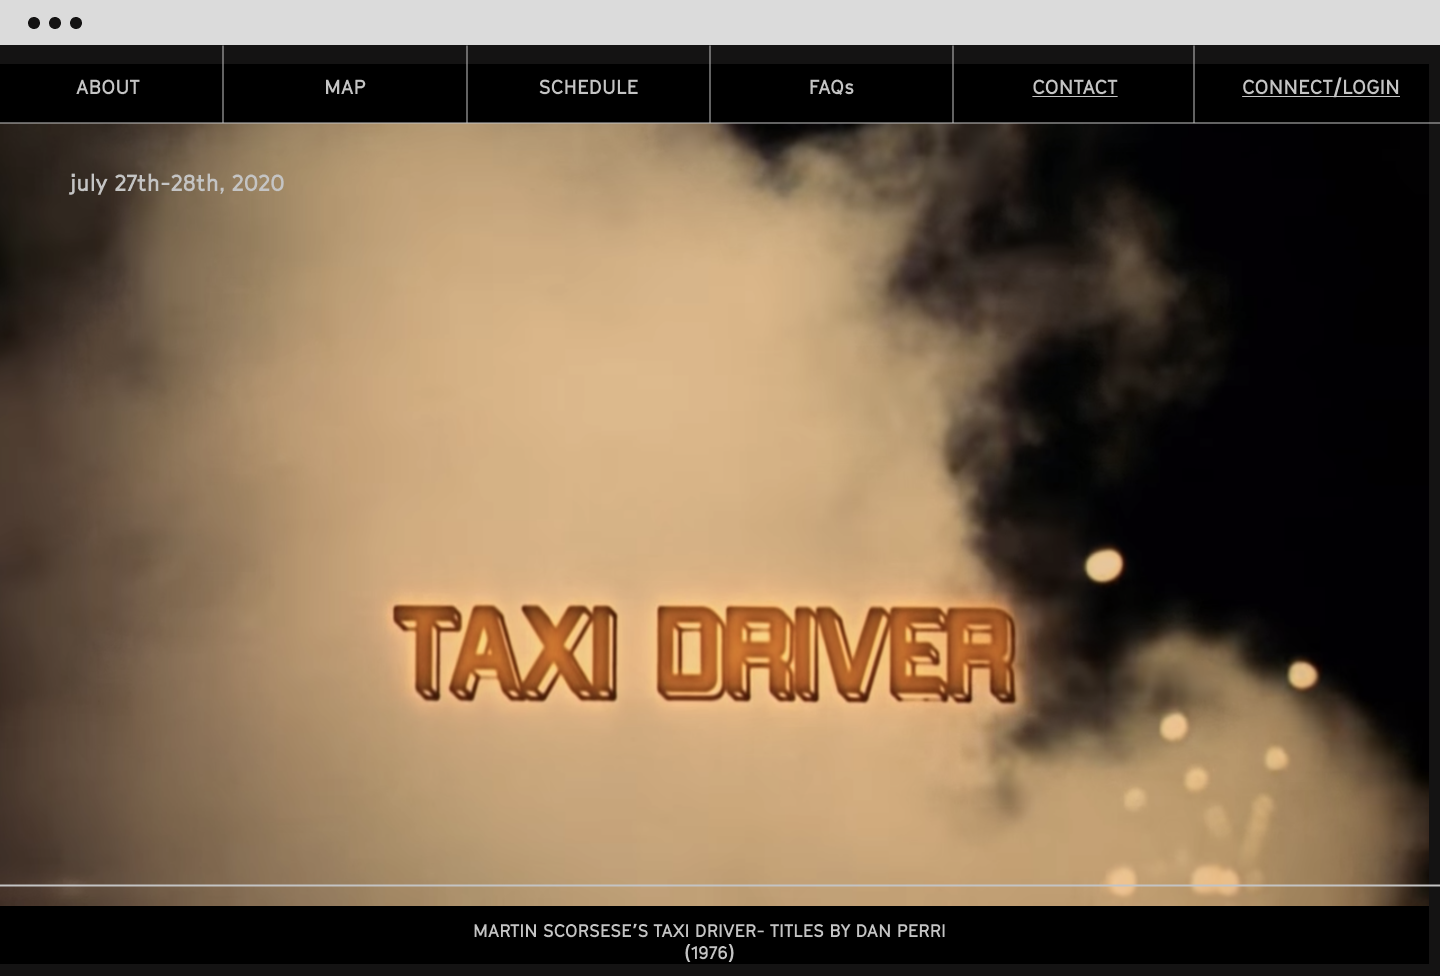Open the SCHEDULE menu item
The width and height of the screenshot is (1440, 976).
coord(588,87)
